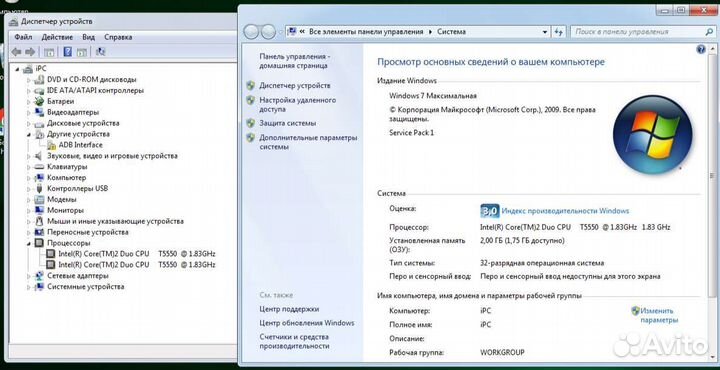The width and height of the screenshot is (720, 370).
Task: Select the ADB Interface warning device icon
Action: click(x=51, y=145)
